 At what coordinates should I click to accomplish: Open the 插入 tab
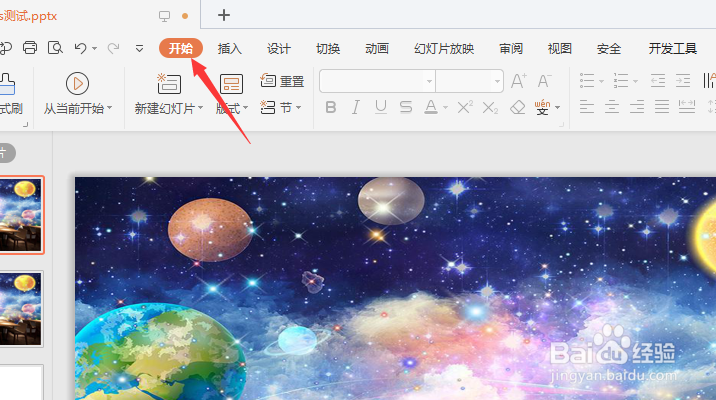pos(229,48)
